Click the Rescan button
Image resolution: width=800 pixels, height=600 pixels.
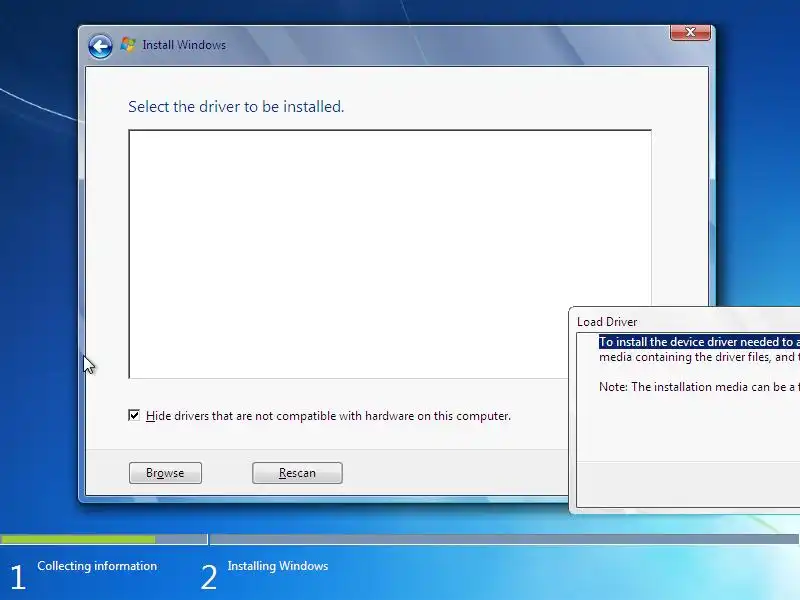pyautogui.click(x=297, y=473)
